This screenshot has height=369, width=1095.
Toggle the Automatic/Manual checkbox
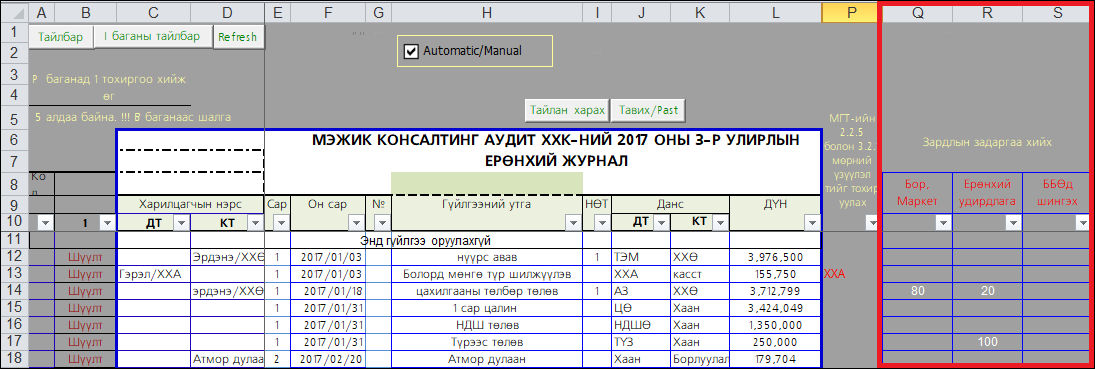tap(411, 51)
